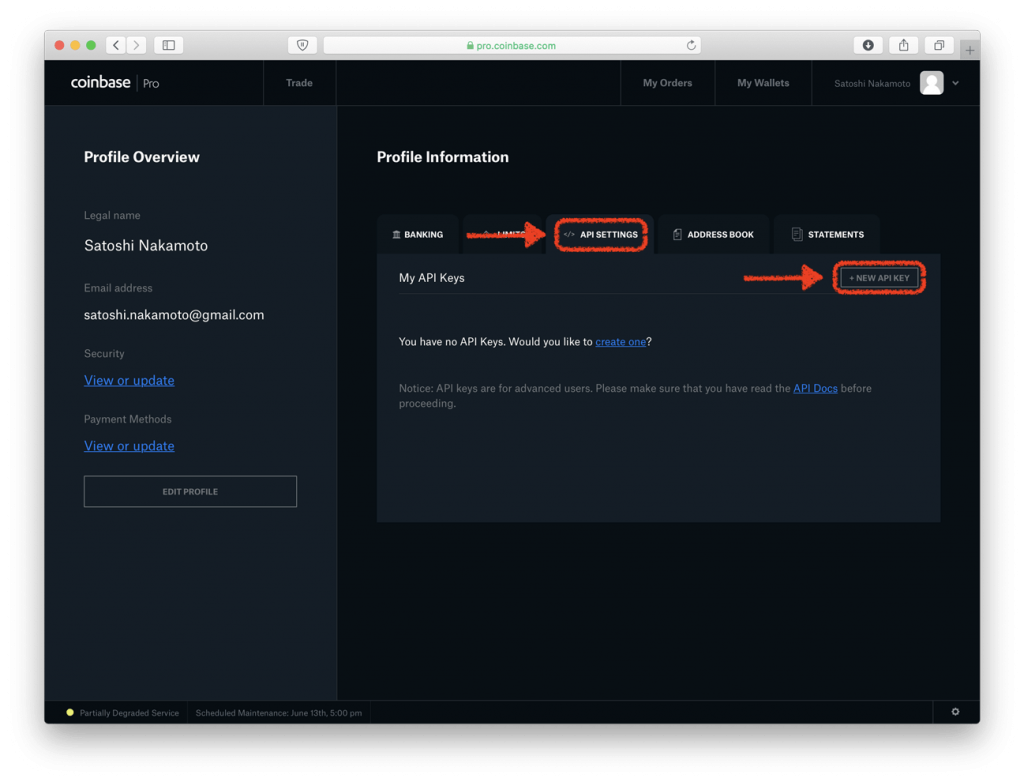Image resolution: width=1024 pixels, height=782 pixels.
Task: Click the 'My API Keys' heading
Action: pyautogui.click(x=432, y=278)
